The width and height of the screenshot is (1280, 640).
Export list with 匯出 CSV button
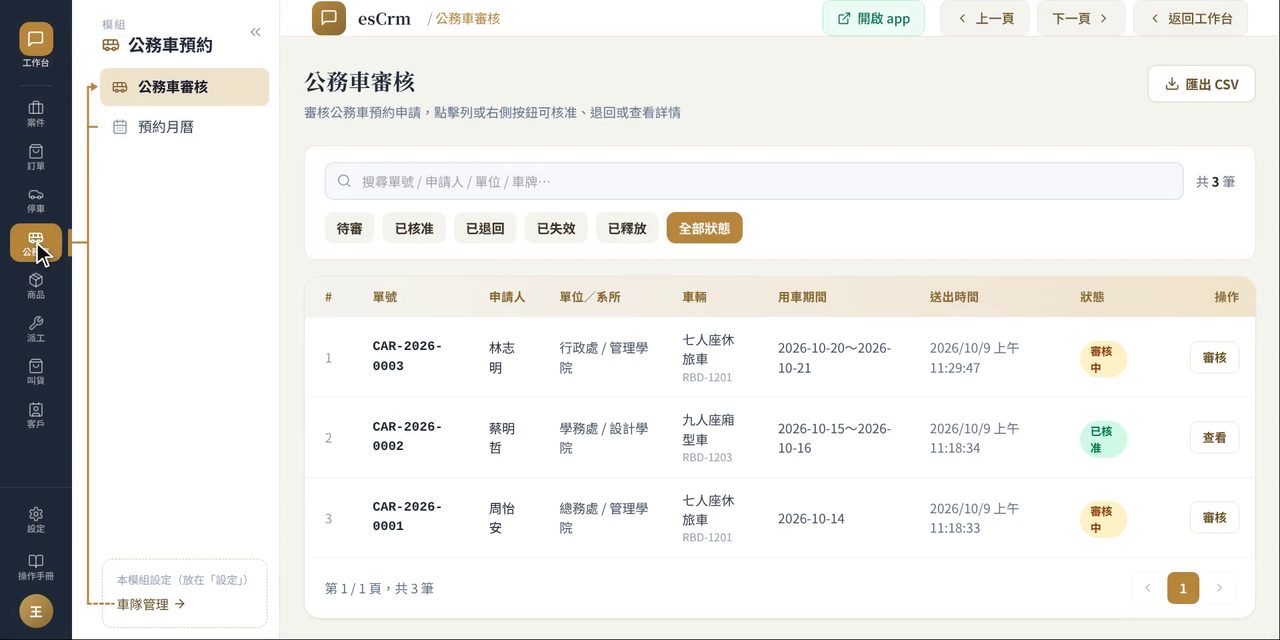point(1202,84)
